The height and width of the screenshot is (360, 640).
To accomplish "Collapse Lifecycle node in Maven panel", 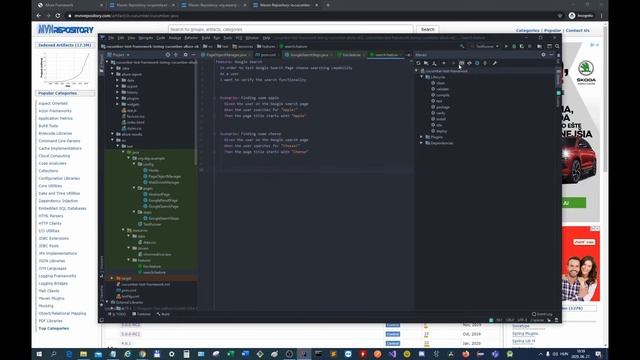I will pos(422,77).
